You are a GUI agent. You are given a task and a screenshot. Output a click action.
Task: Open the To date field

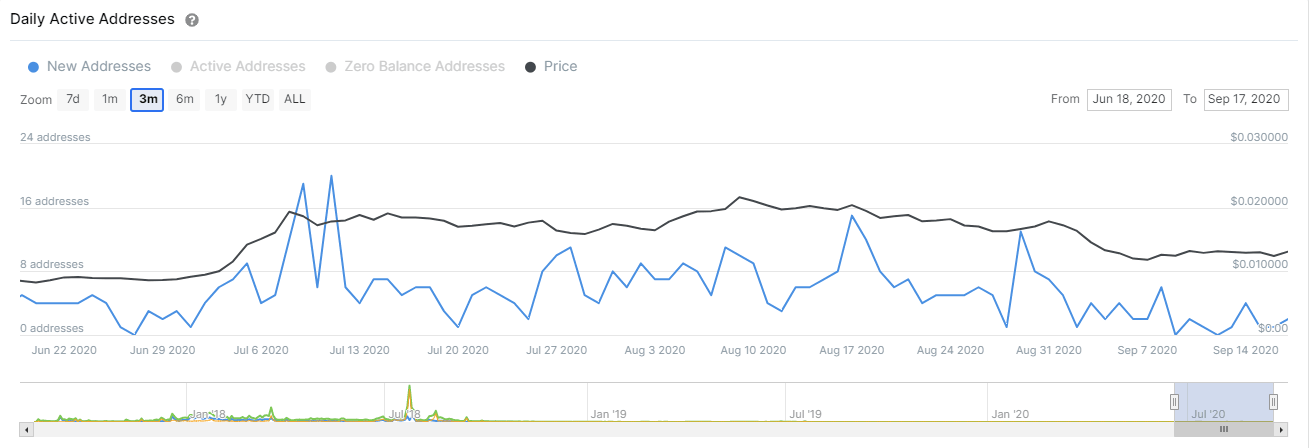(1246, 99)
